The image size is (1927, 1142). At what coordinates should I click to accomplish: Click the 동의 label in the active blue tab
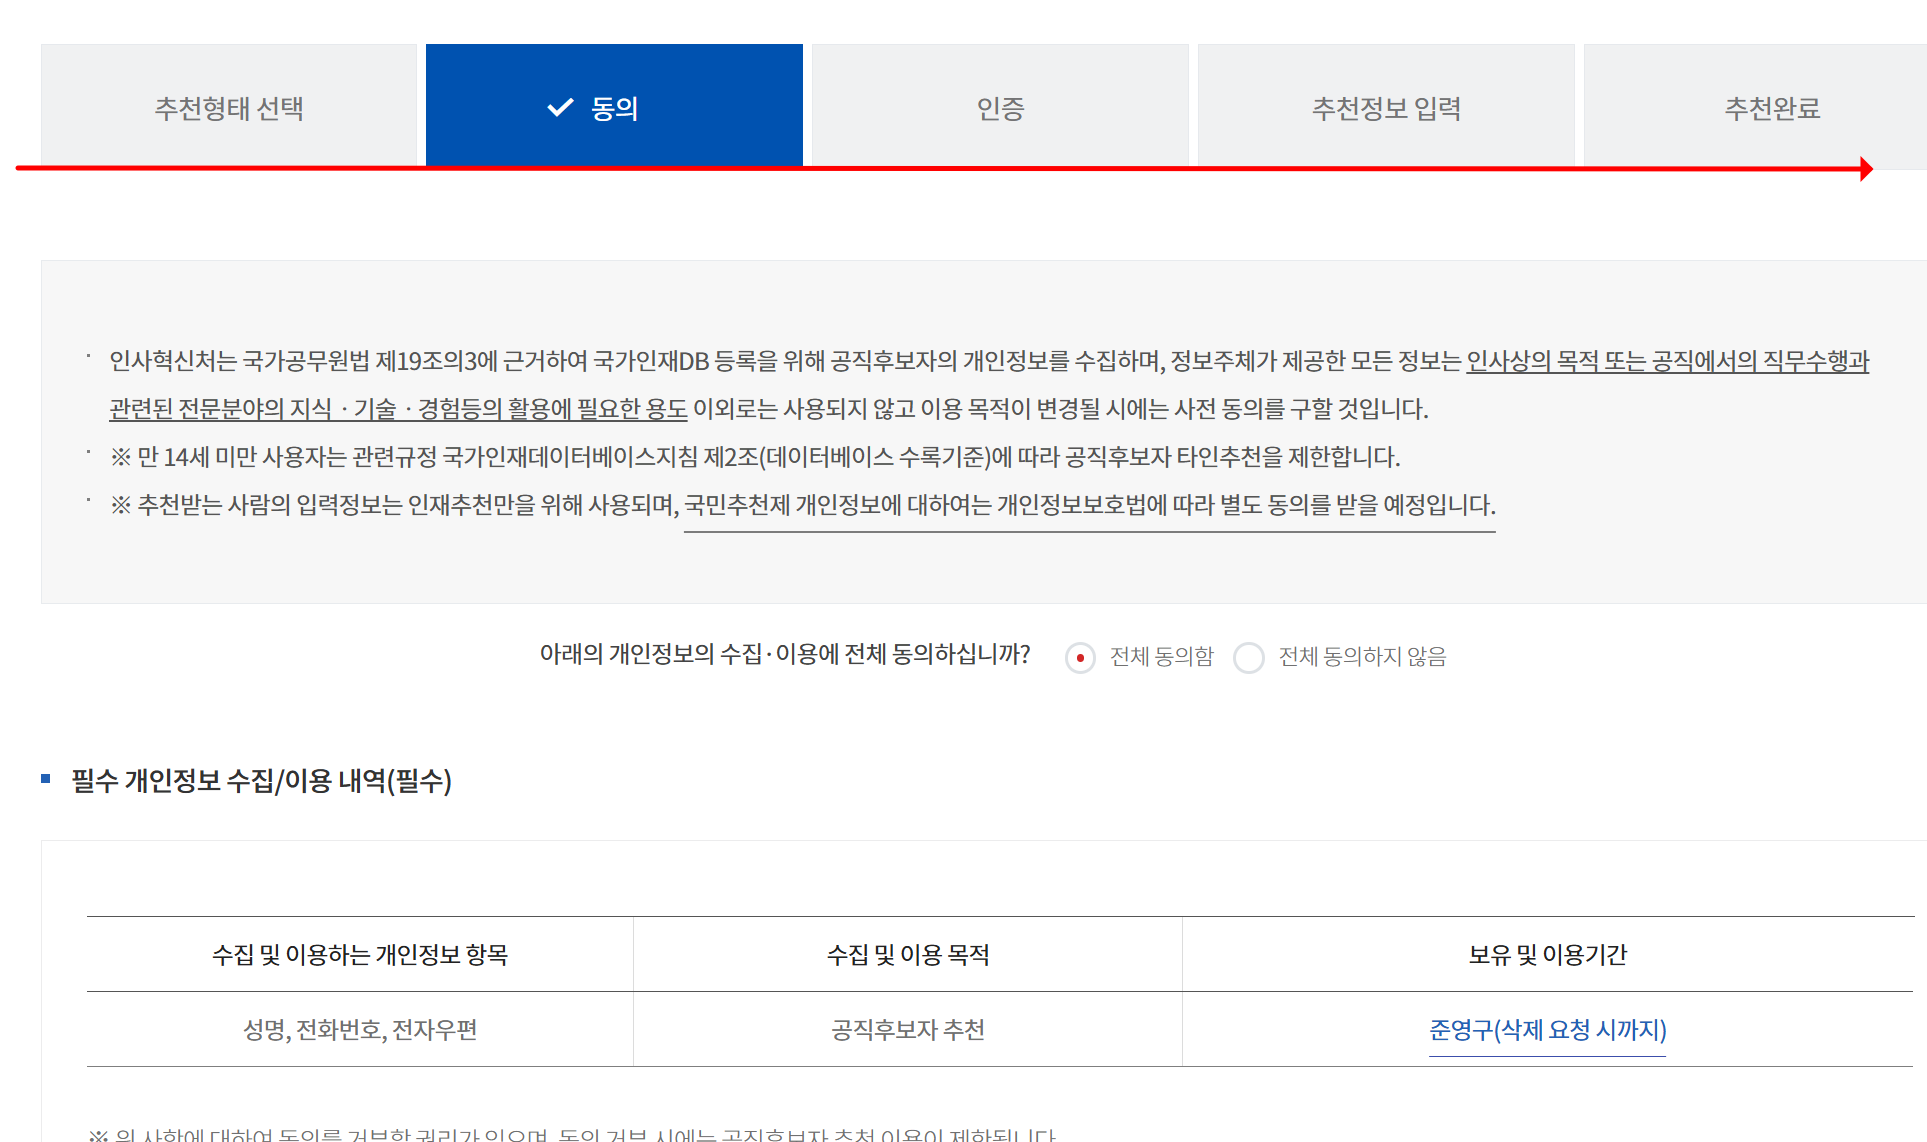click(615, 107)
